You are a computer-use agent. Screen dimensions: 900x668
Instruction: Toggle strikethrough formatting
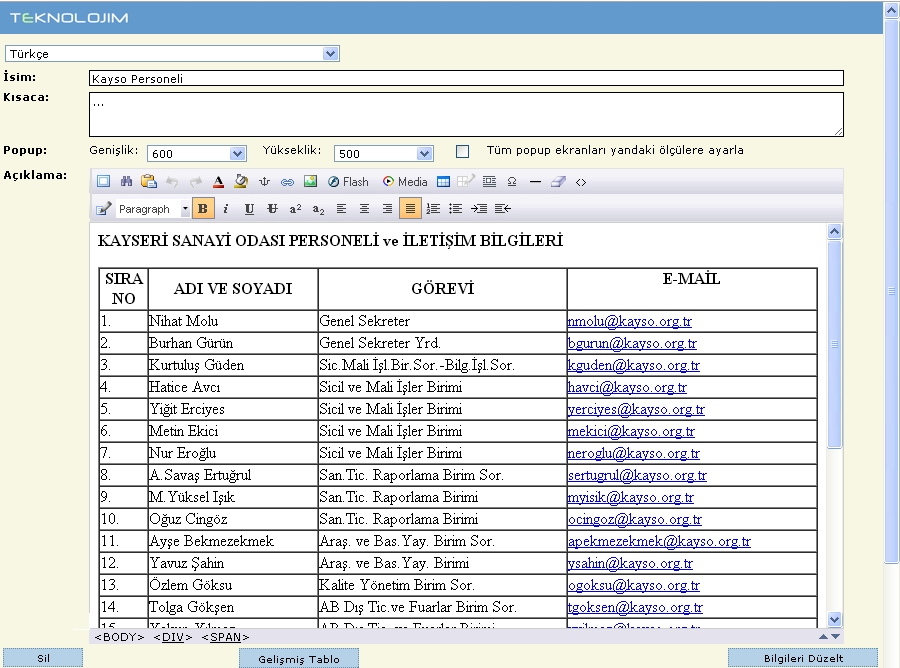tap(272, 208)
